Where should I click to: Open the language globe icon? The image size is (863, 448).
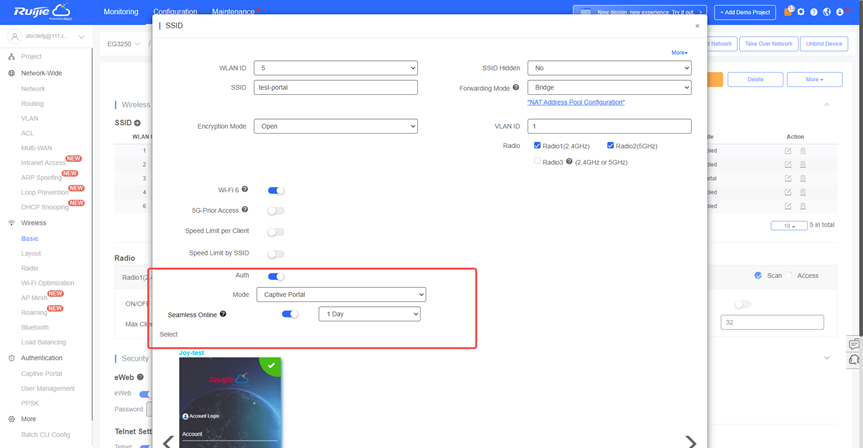(827, 12)
